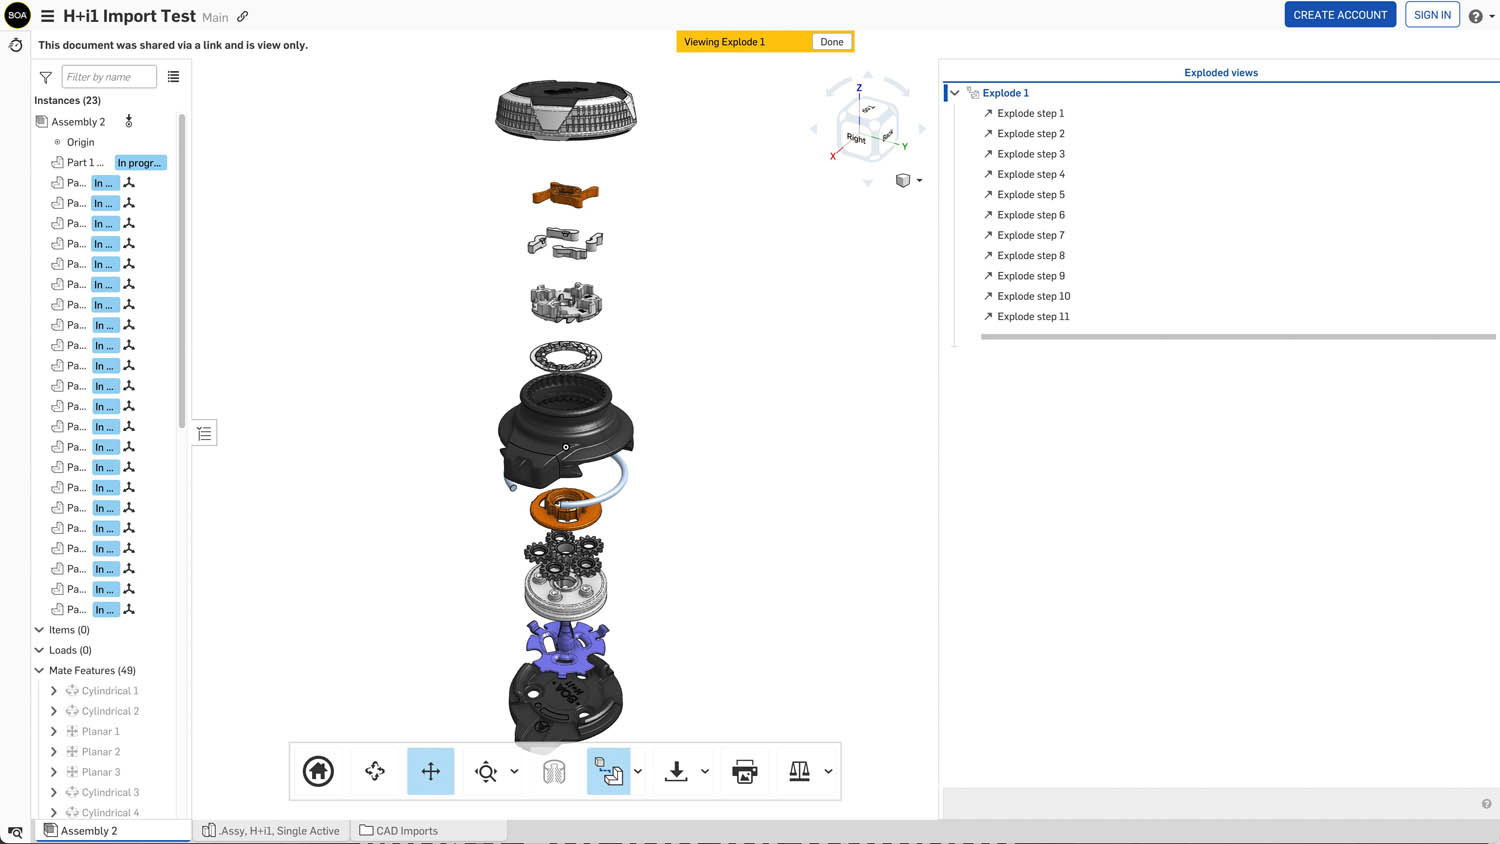Viewport: 1500px width, 844px height.
Task: Click the Exploded views horizontal scrollbar
Action: [x=1238, y=337]
